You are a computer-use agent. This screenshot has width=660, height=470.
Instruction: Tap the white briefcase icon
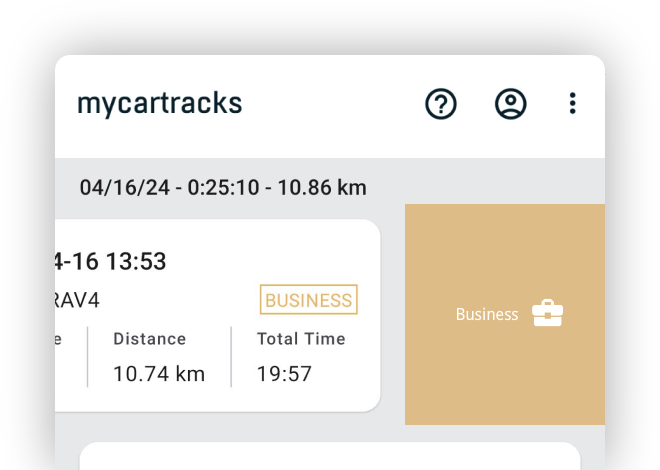pos(547,313)
